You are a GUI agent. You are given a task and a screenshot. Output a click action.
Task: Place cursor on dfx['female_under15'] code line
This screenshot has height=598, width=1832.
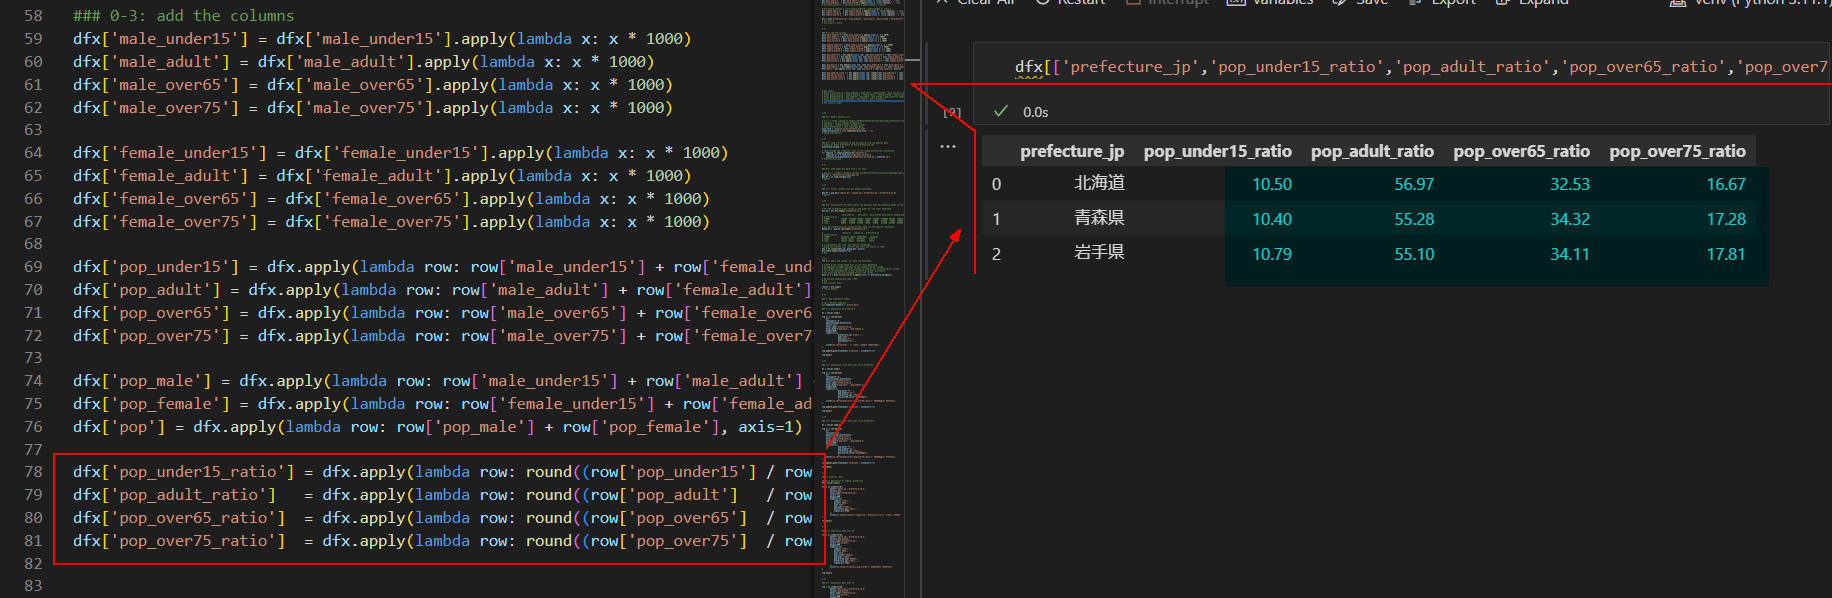(400, 153)
